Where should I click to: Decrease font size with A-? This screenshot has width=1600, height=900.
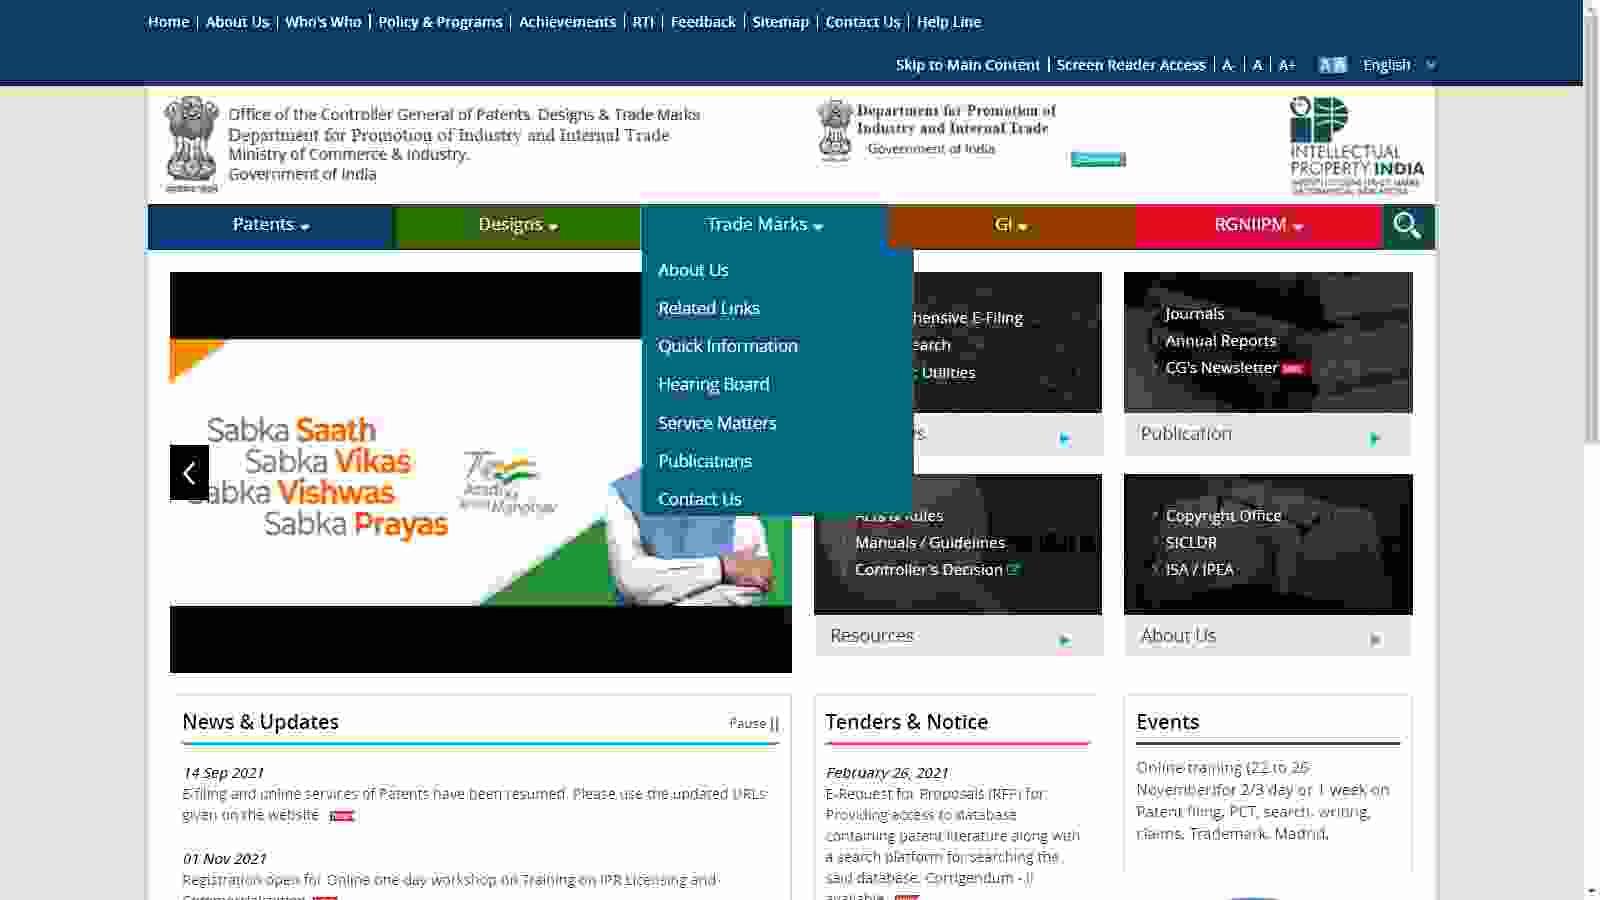point(1228,65)
